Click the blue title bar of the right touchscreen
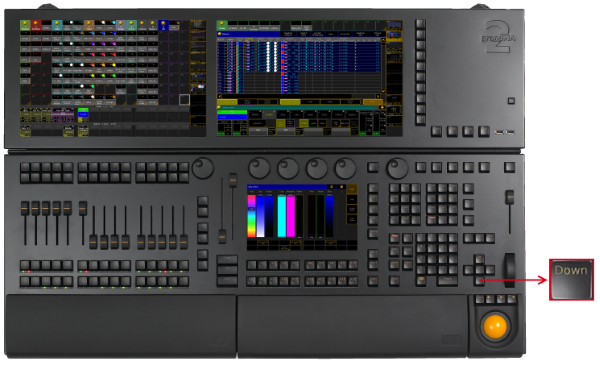The width and height of the screenshot is (600, 366). point(249,34)
